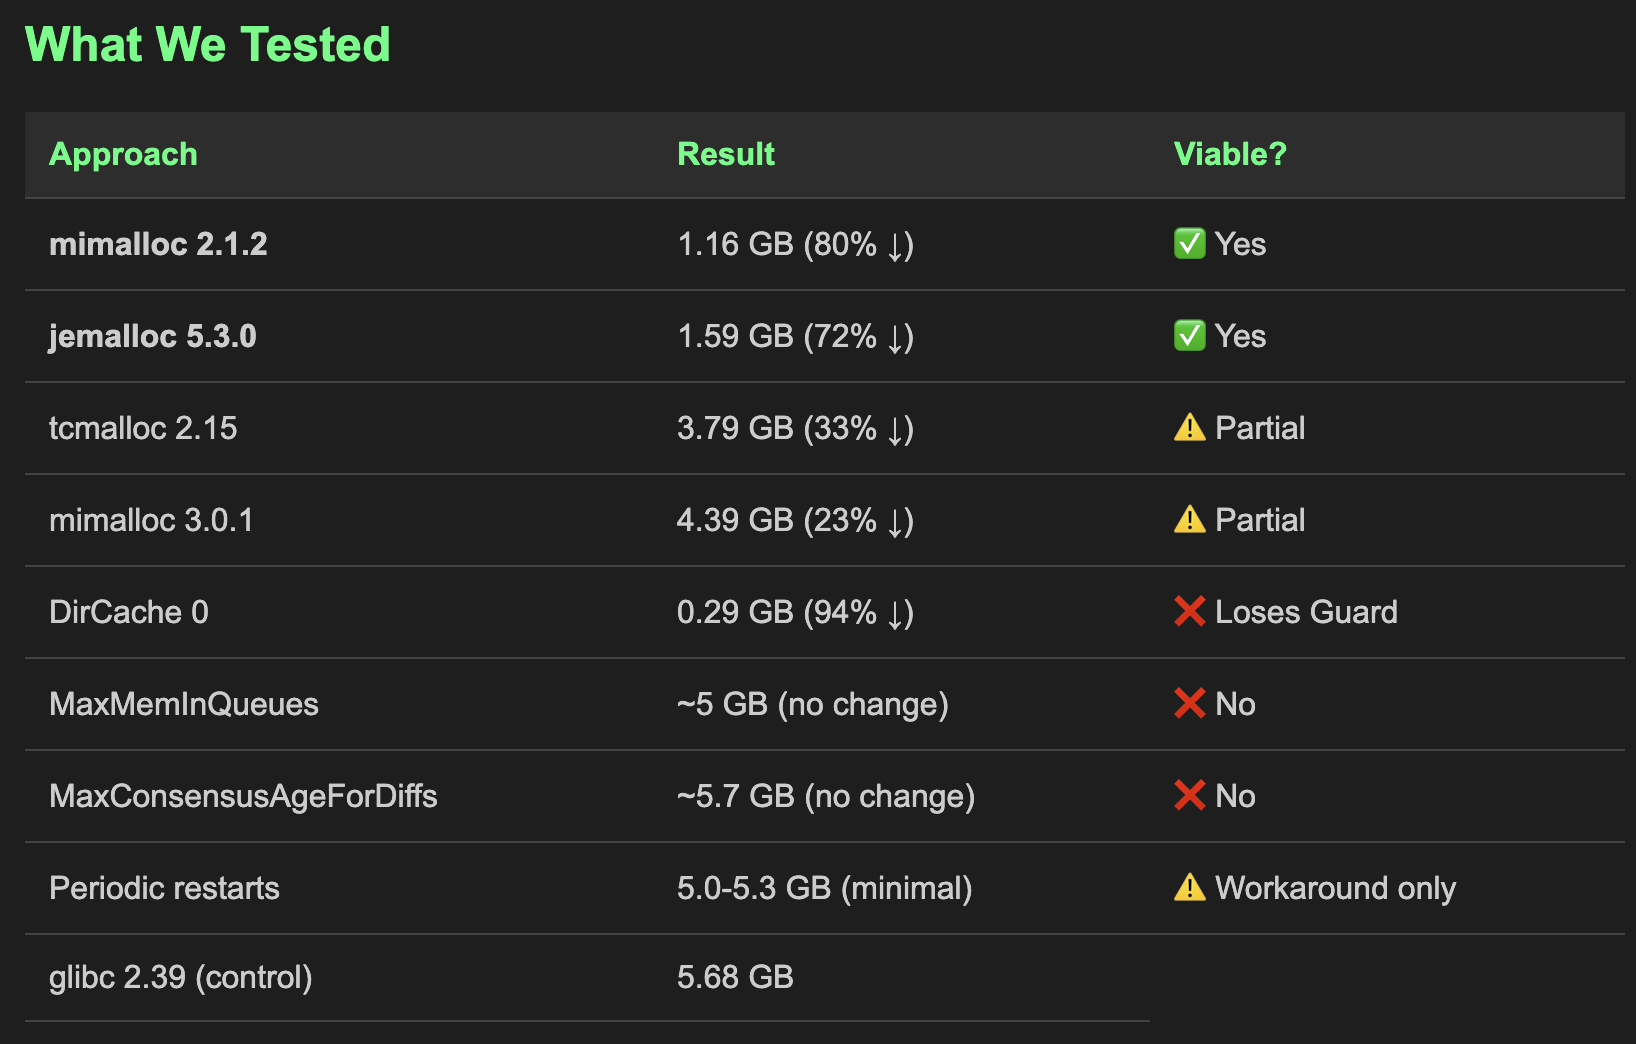Click the What We Tested heading
This screenshot has width=1636, height=1044.
point(207,45)
